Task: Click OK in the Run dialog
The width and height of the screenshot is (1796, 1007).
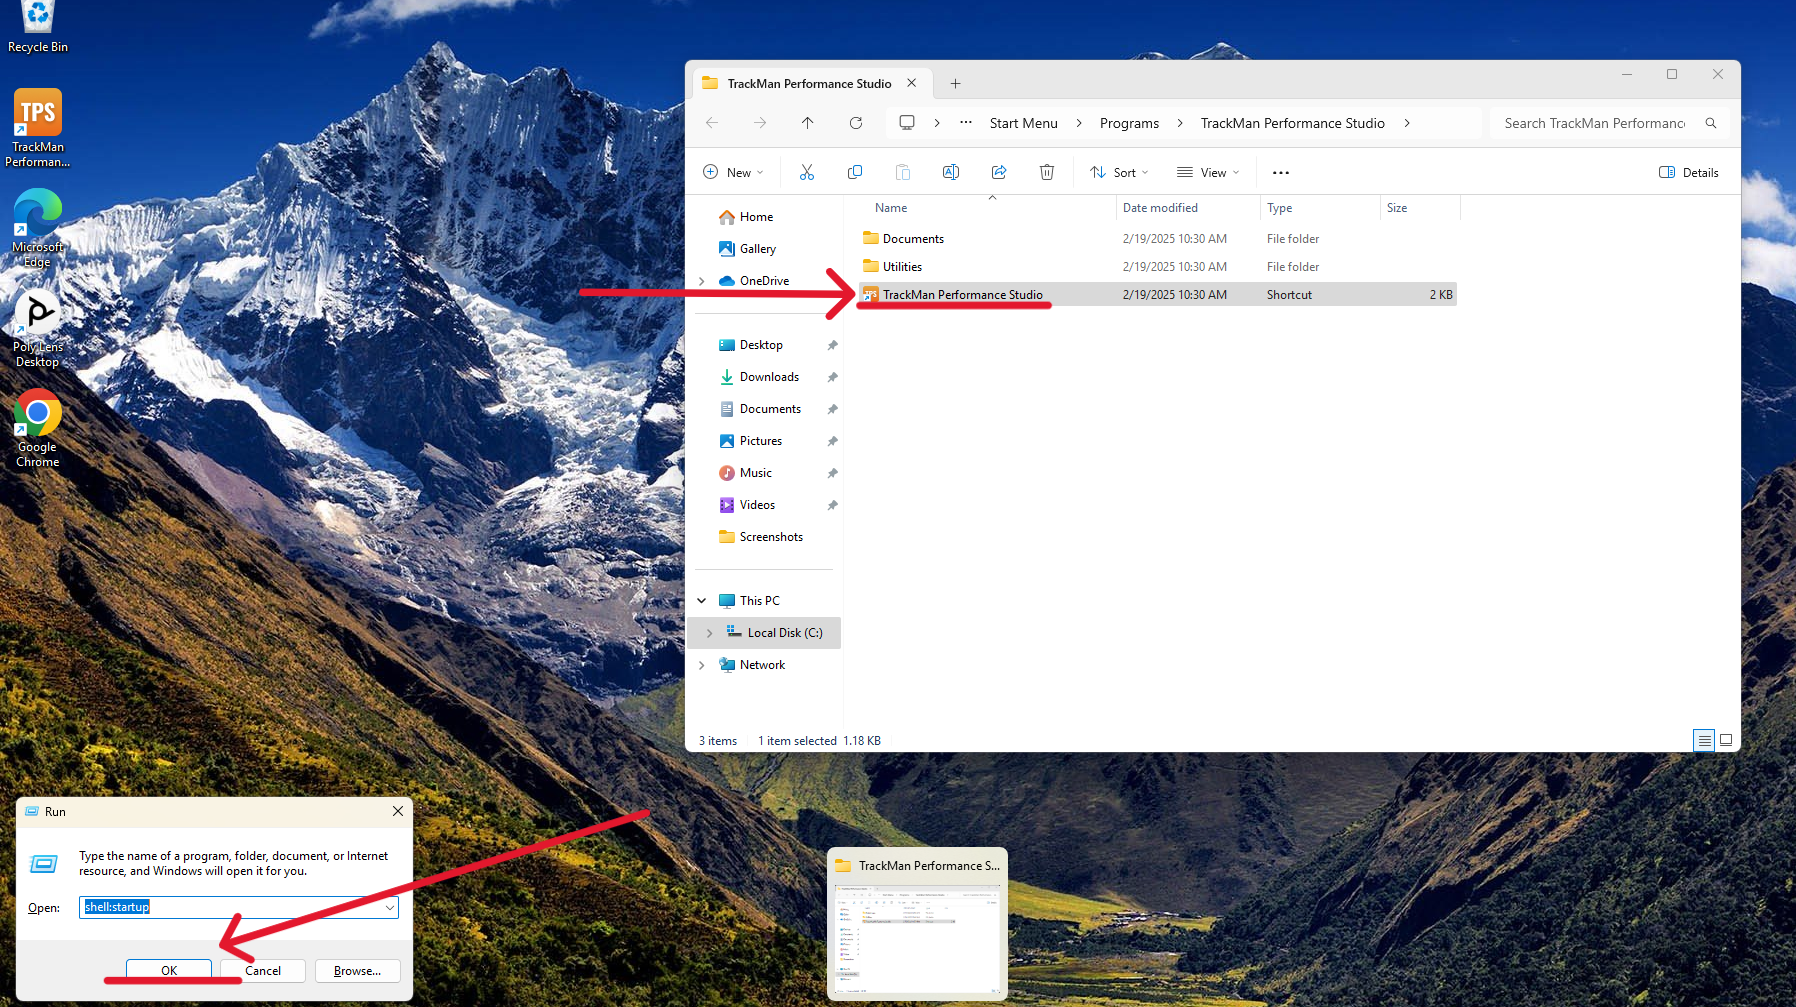Action: point(169,970)
